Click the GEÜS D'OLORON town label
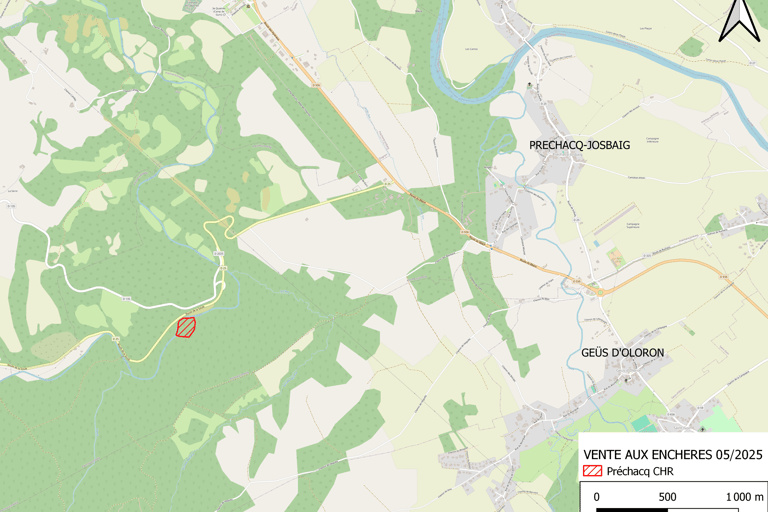The width and height of the screenshot is (768, 512). coord(622,353)
